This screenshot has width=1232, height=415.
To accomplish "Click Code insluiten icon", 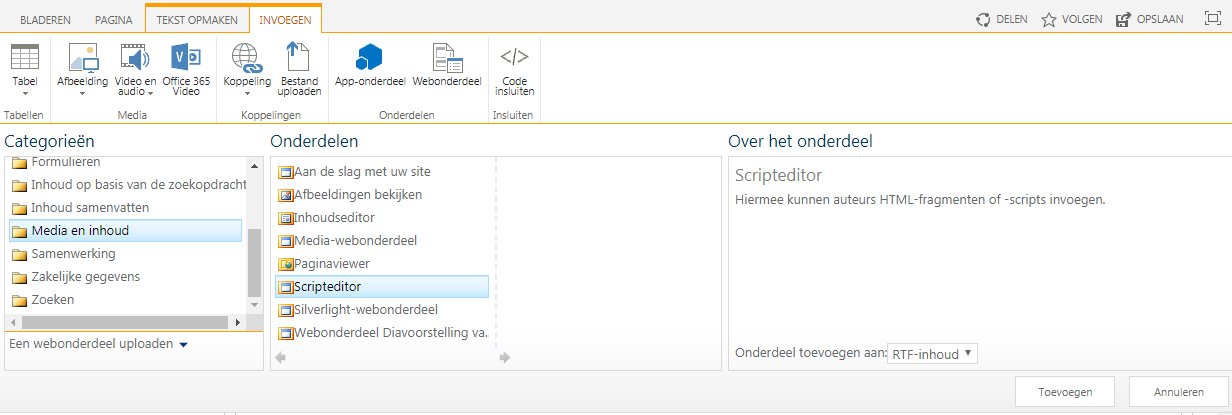I will 514,57.
